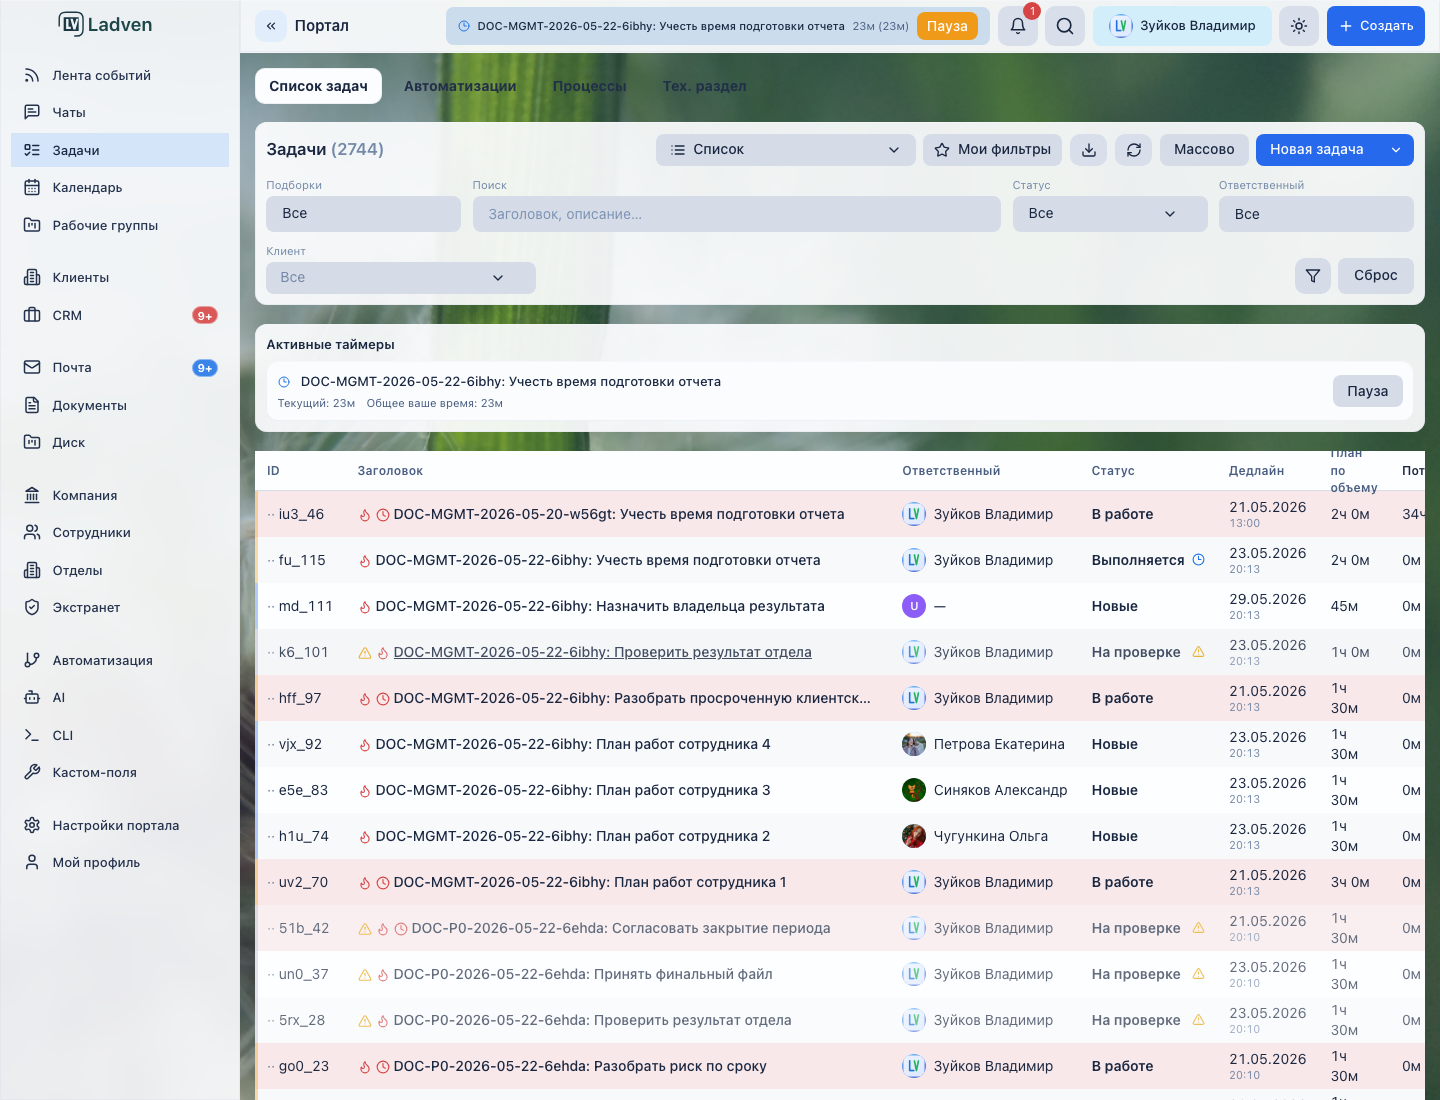Switch to Автоматизации tab
Image resolution: width=1440 pixels, height=1100 pixels.
tap(460, 86)
